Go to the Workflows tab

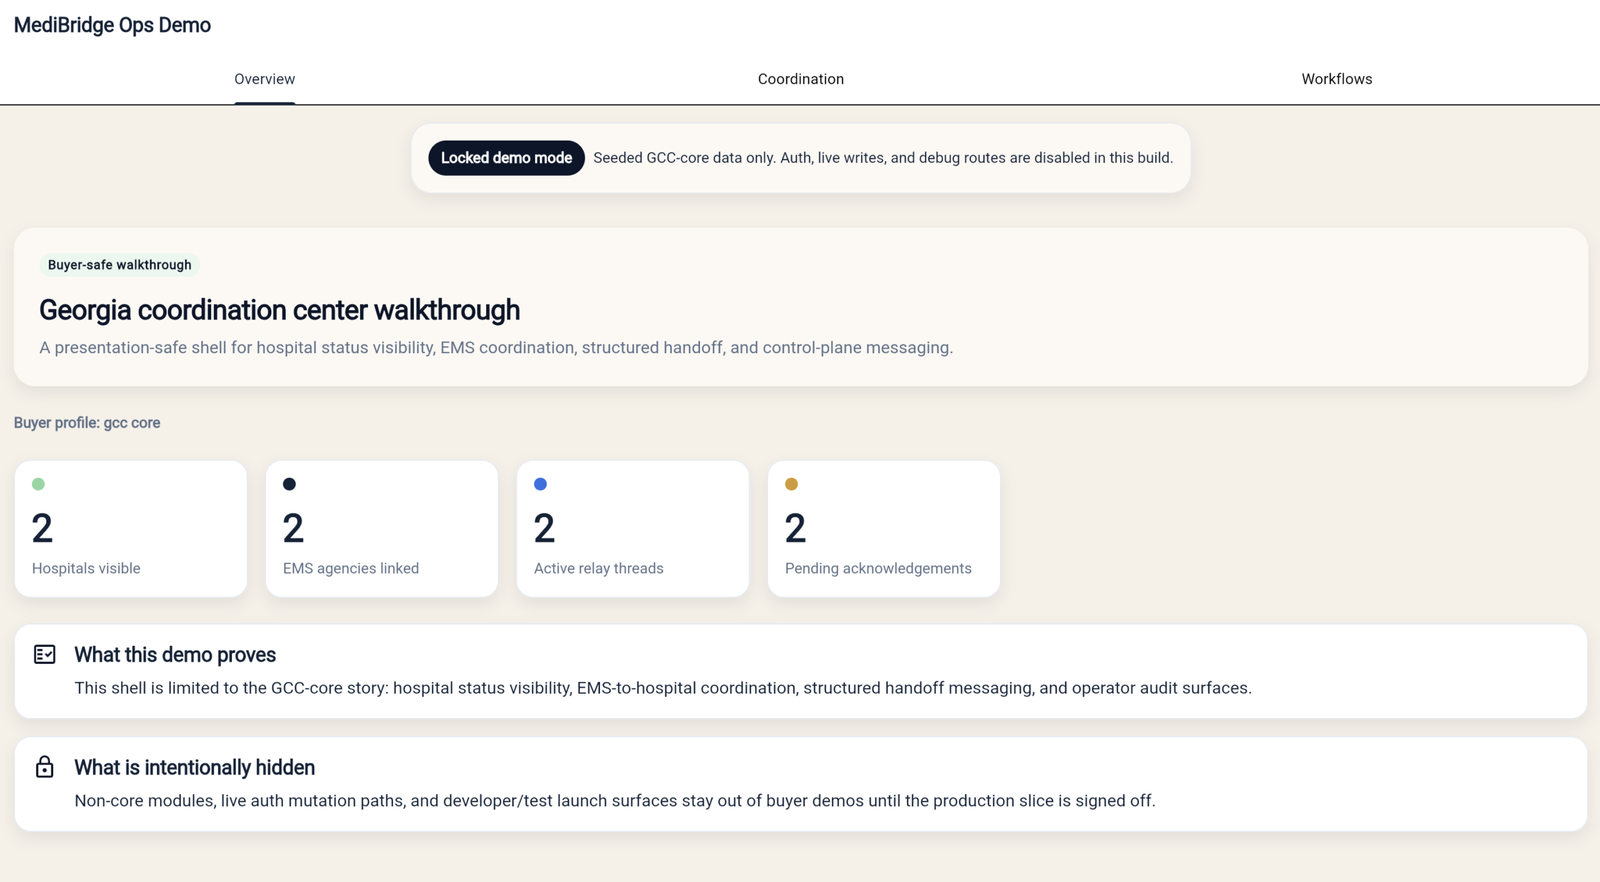[x=1336, y=79]
